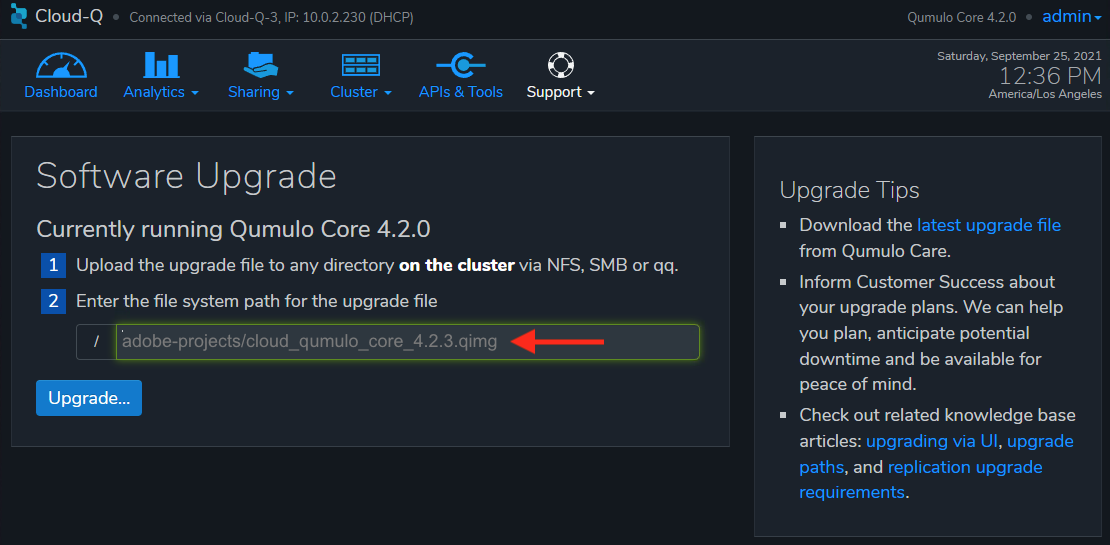Expand the Analytics dropdown menu

pyautogui.click(x=161, y=92)
